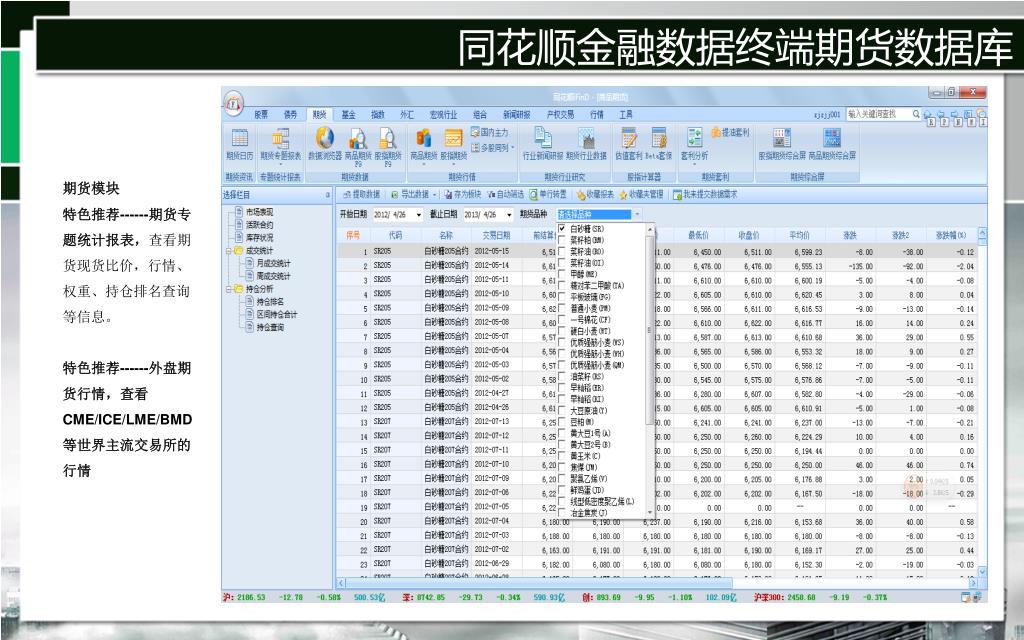Select 区间持仓合计 tree item
1024x640 pixels.
[x=276, y=314]
